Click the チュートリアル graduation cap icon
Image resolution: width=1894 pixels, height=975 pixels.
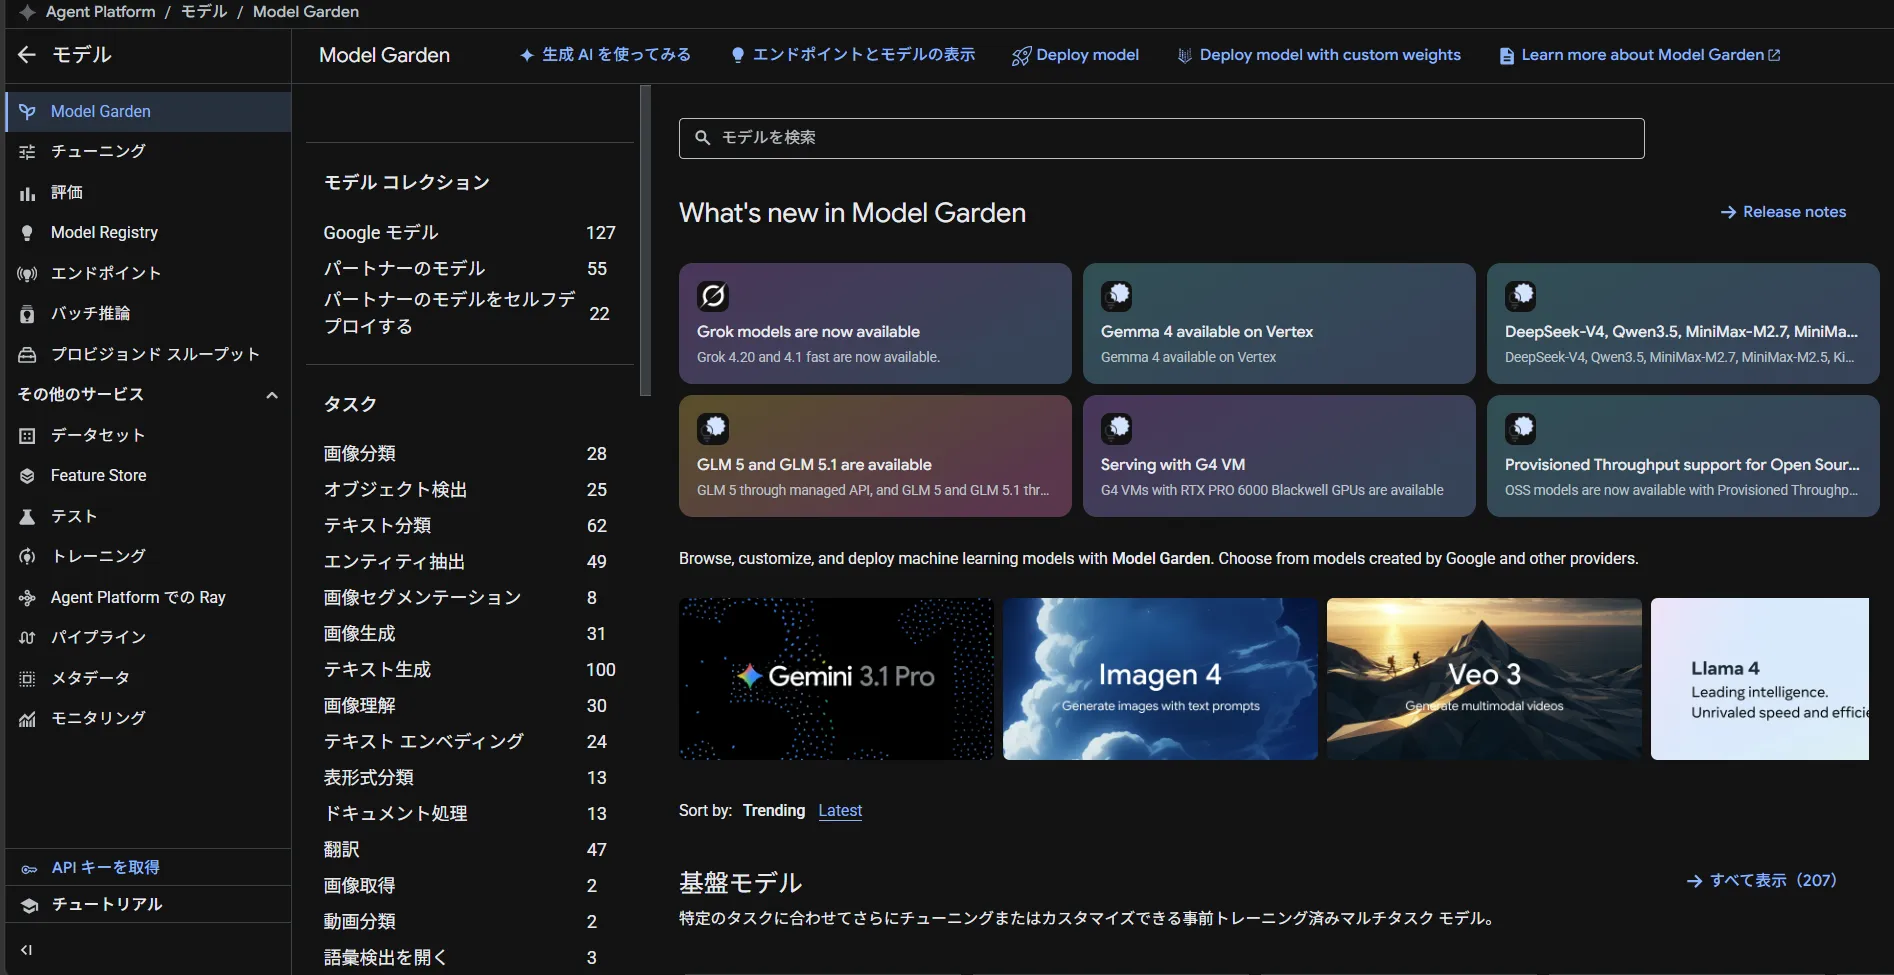tap(29, 905)
